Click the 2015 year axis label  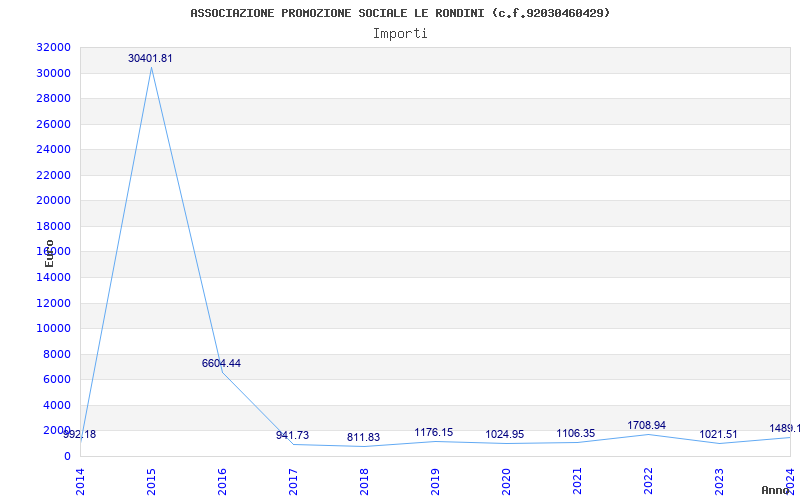(x=151, y=482)
